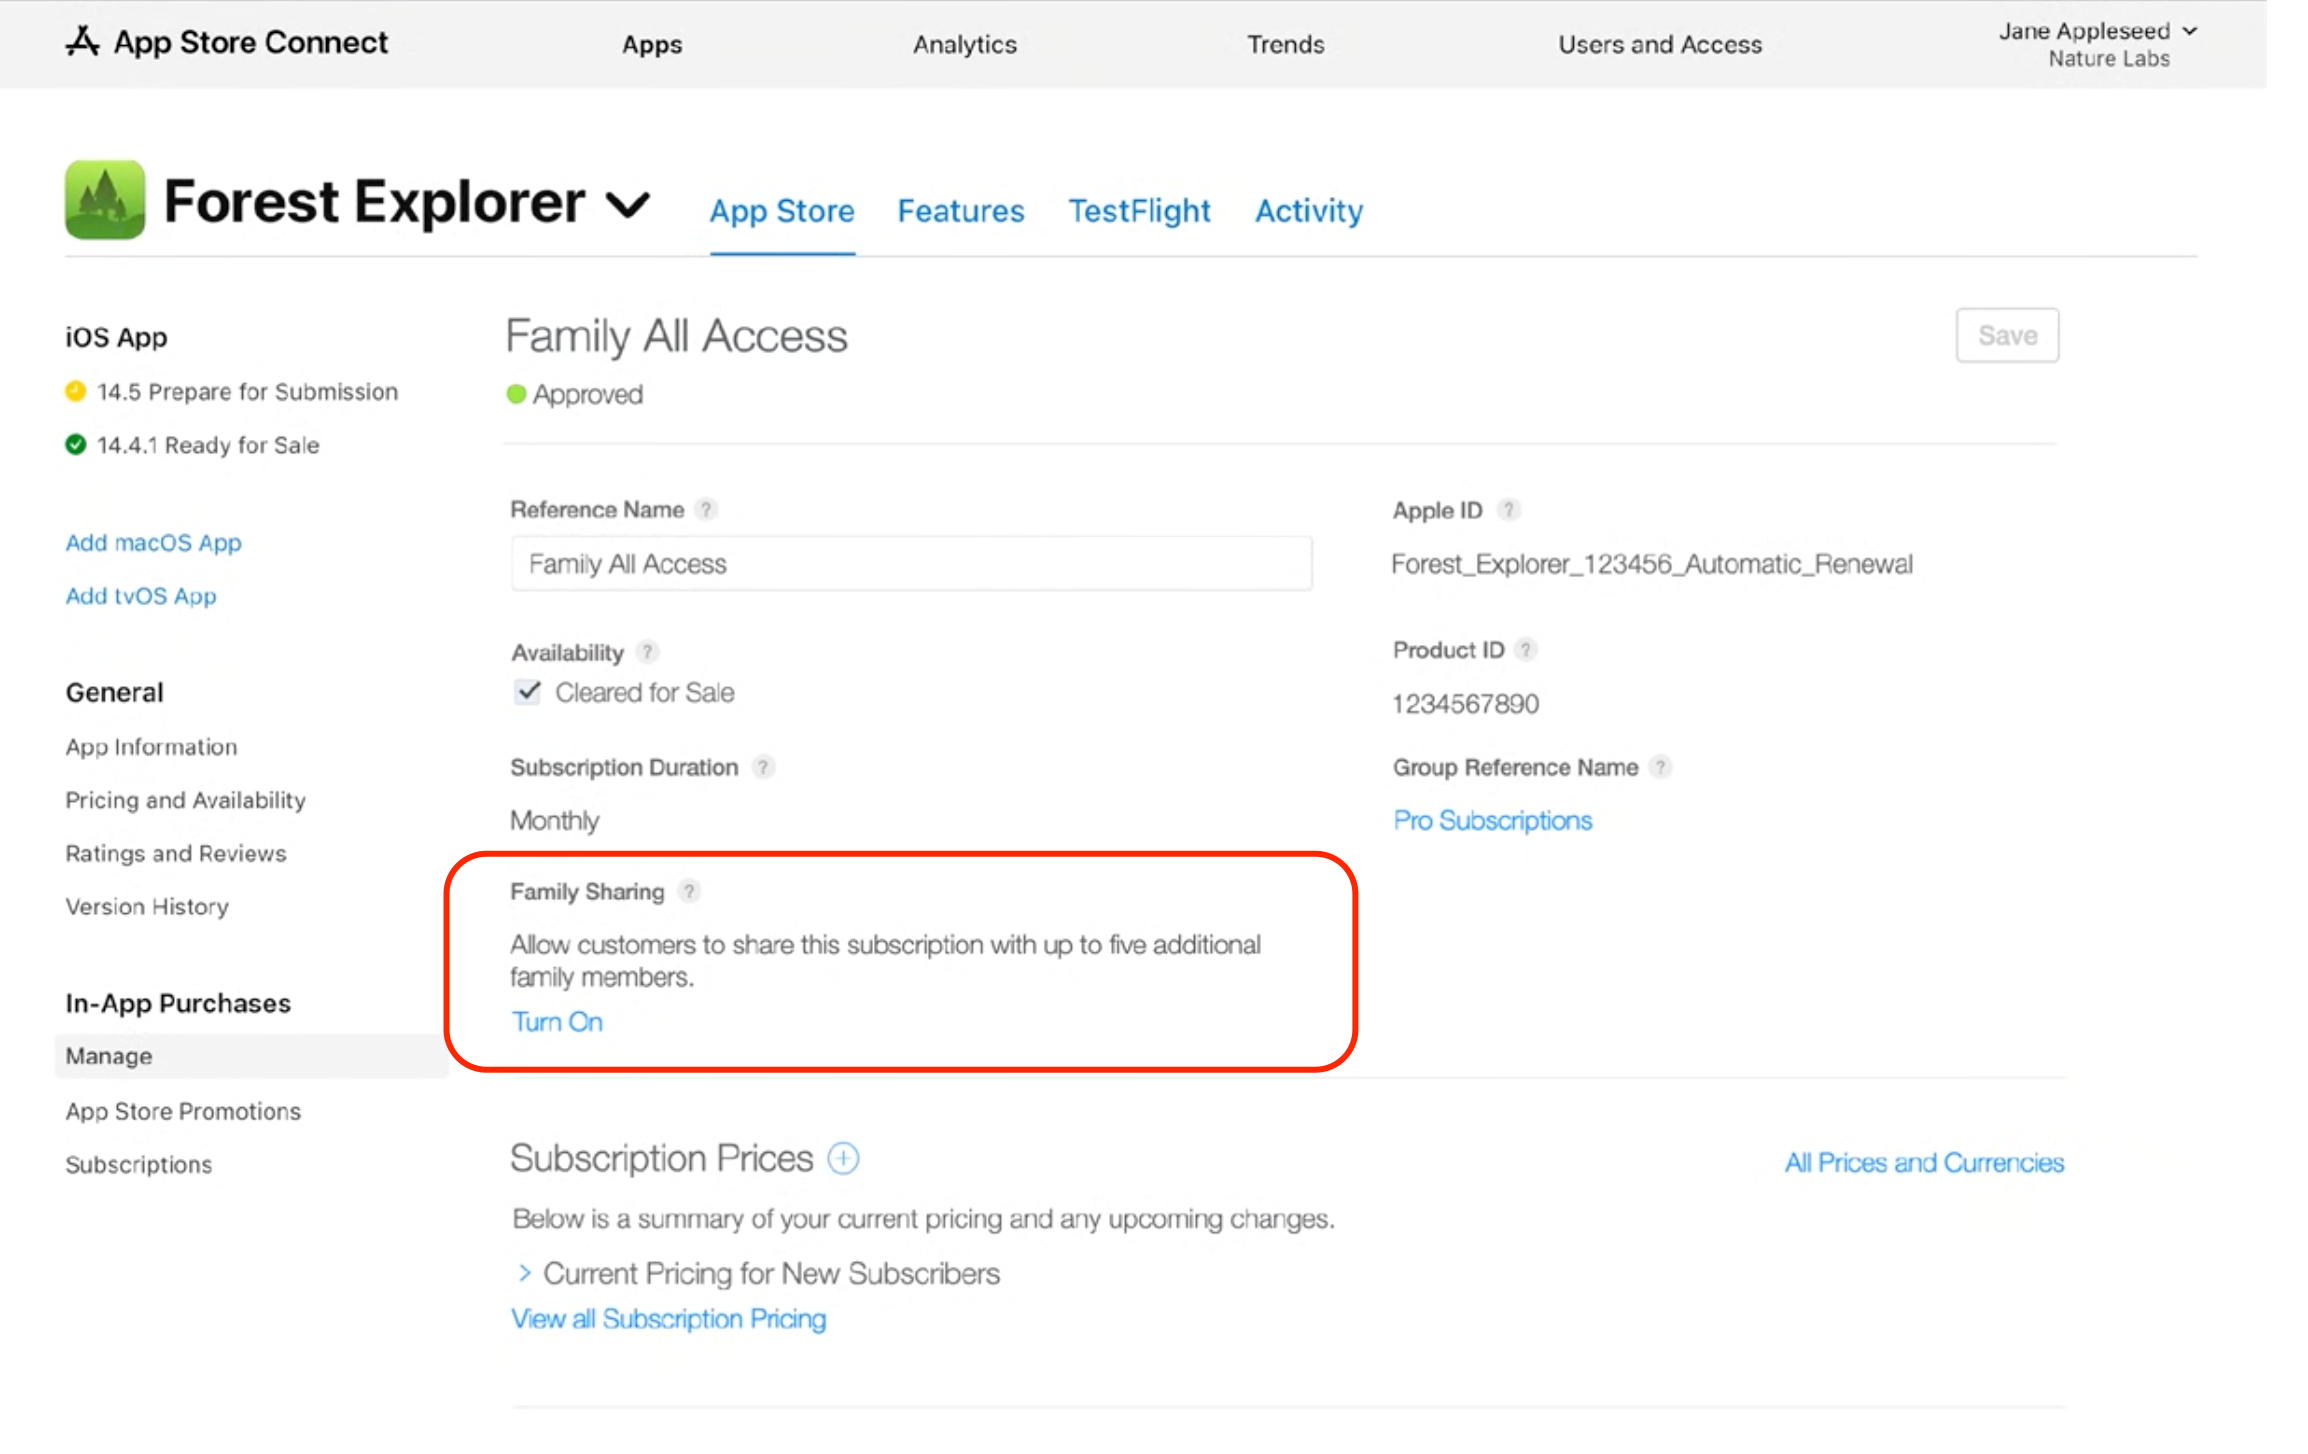Turn On Family Sharing
The width and height of the screenshot is (2308, 1454).
point(557,1022)
